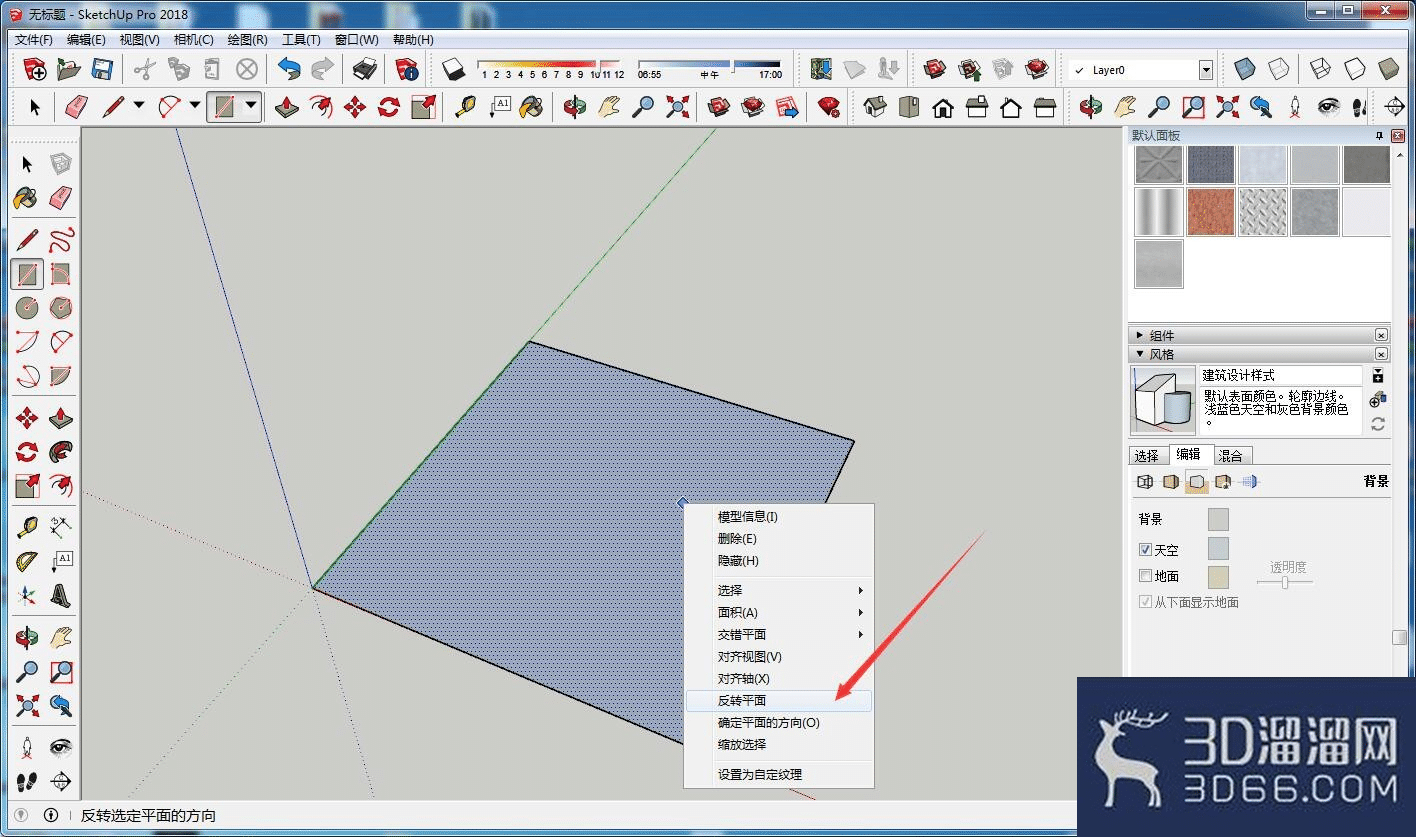Viewport: 1416px width, 837px height.
Task: Switch to the 混合 styles tab
Action: 1231,455
